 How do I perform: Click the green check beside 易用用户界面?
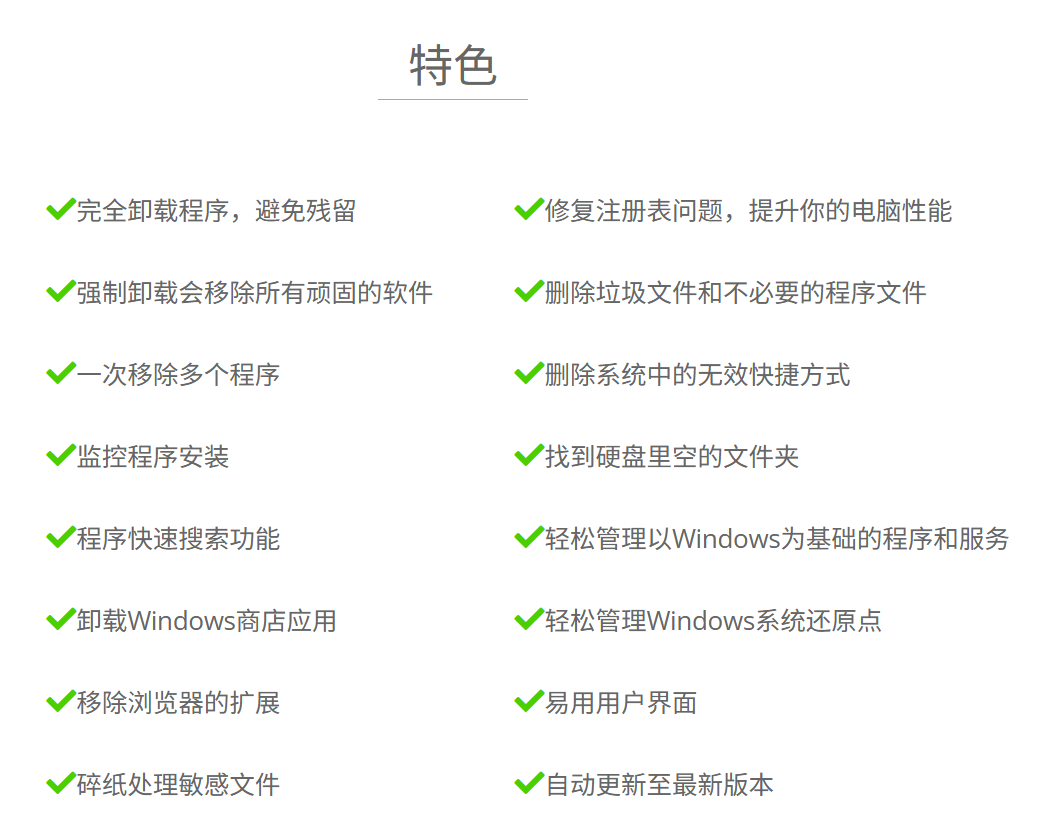click(x=529, y=701)
